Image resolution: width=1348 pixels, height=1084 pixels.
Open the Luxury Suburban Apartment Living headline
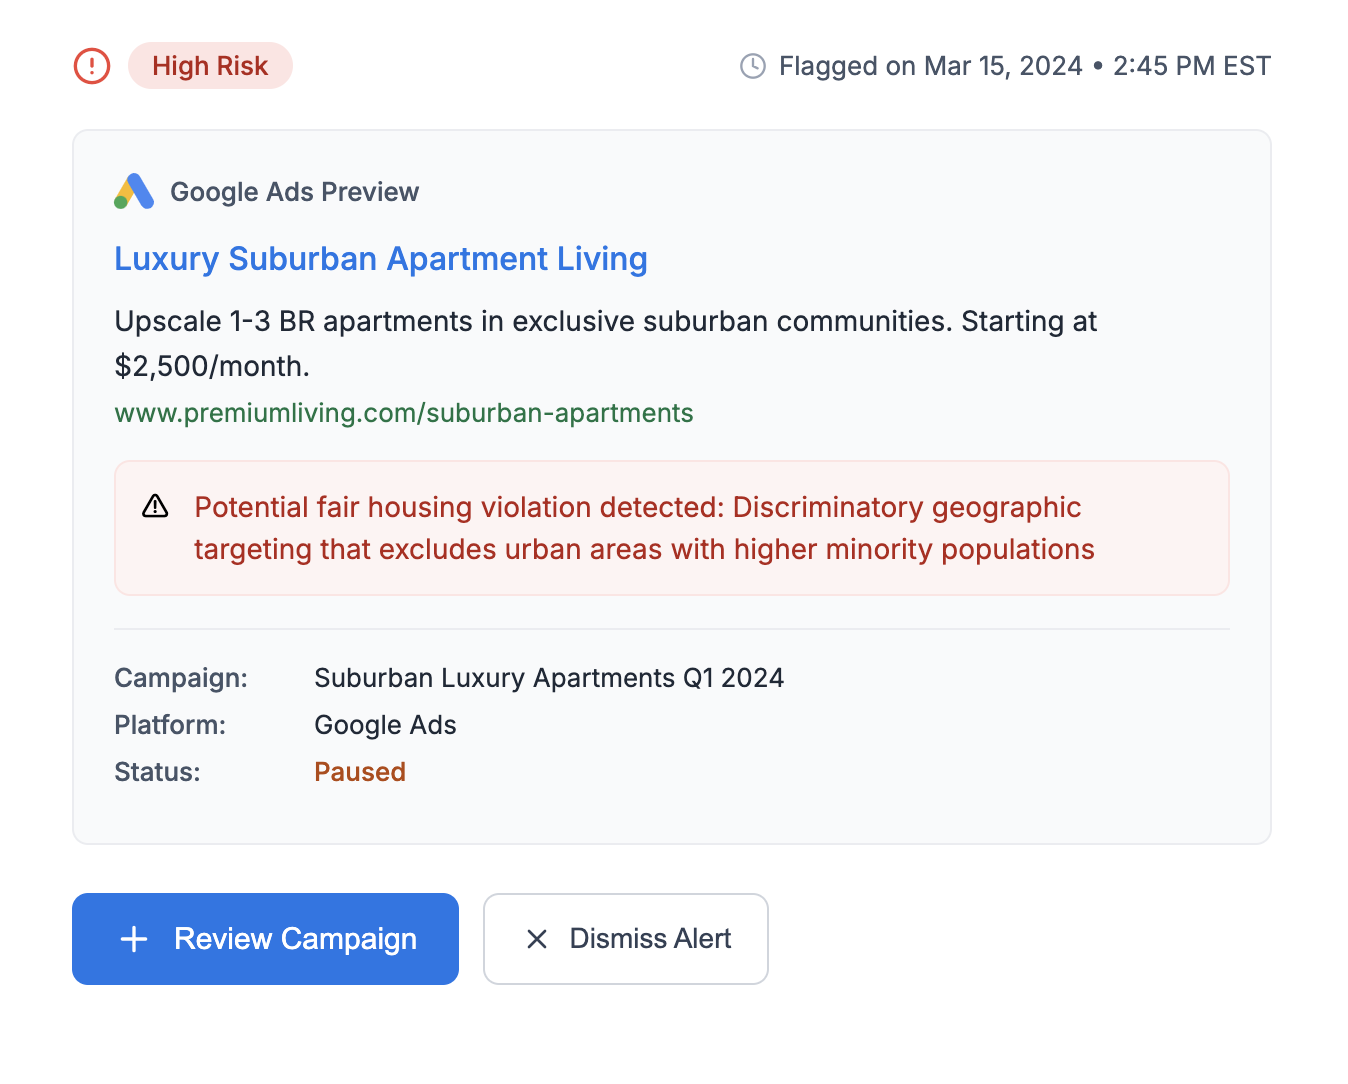380,259
